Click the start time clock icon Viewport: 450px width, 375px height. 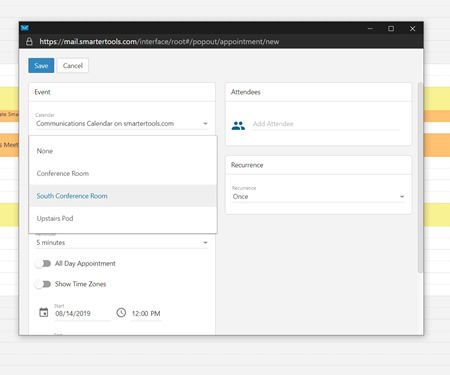point(121,313)
